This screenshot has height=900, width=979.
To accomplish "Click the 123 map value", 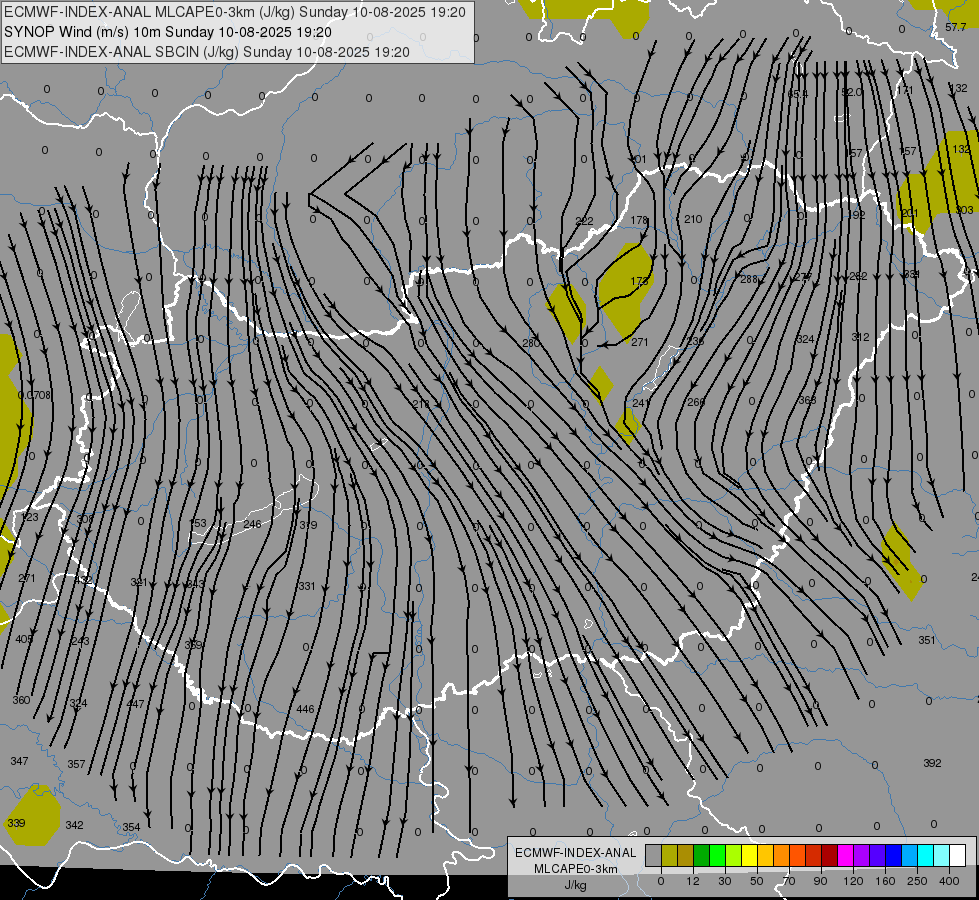I will (29, 517).
